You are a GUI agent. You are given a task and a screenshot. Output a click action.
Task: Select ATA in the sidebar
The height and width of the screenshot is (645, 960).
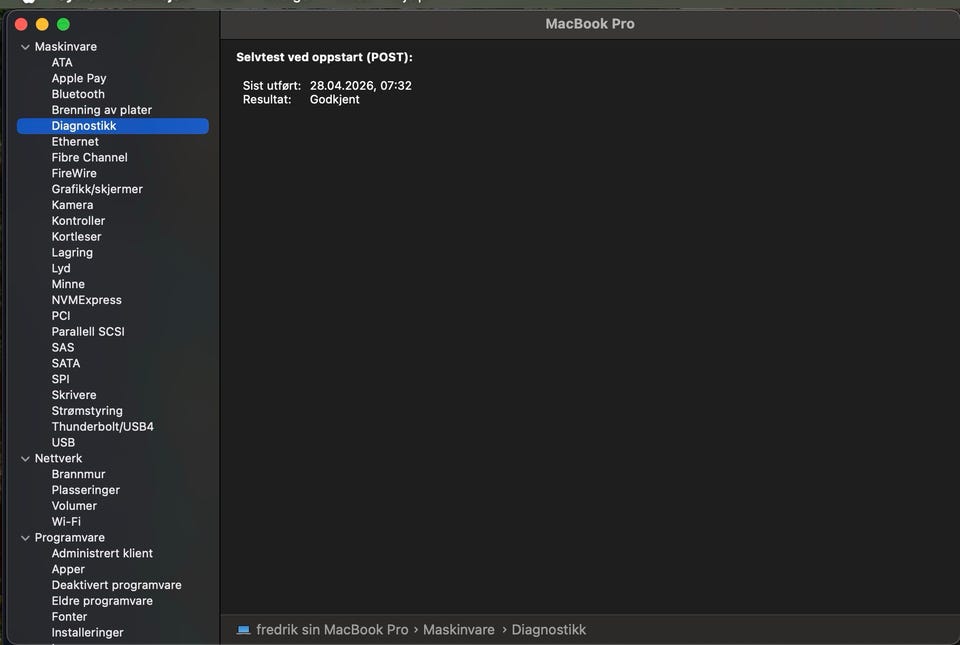pyautogui.click(x=62, y=62)
